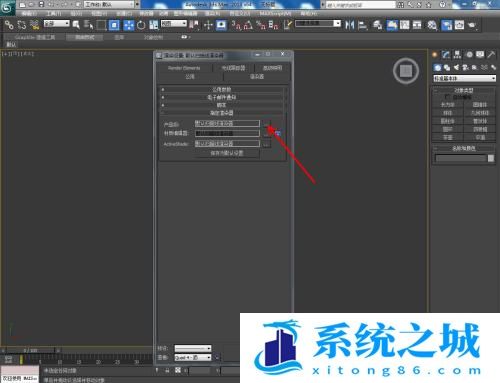Click the Select and Link tool
Screen dimensions: 500x383
tap(9, 25)
